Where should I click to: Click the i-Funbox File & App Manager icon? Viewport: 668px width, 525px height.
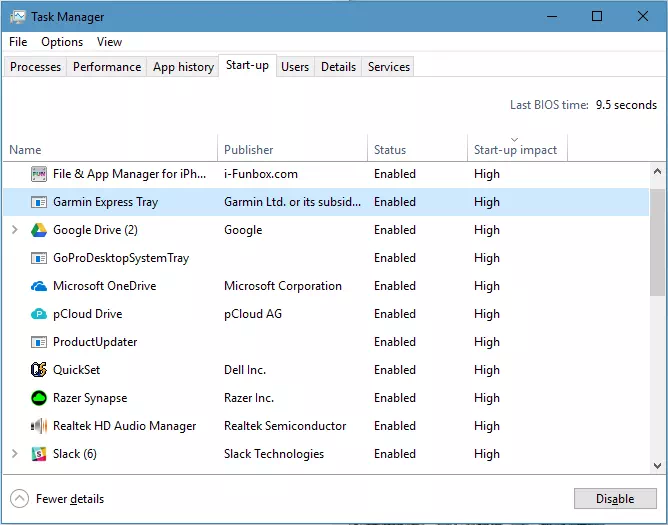[39, 174]
